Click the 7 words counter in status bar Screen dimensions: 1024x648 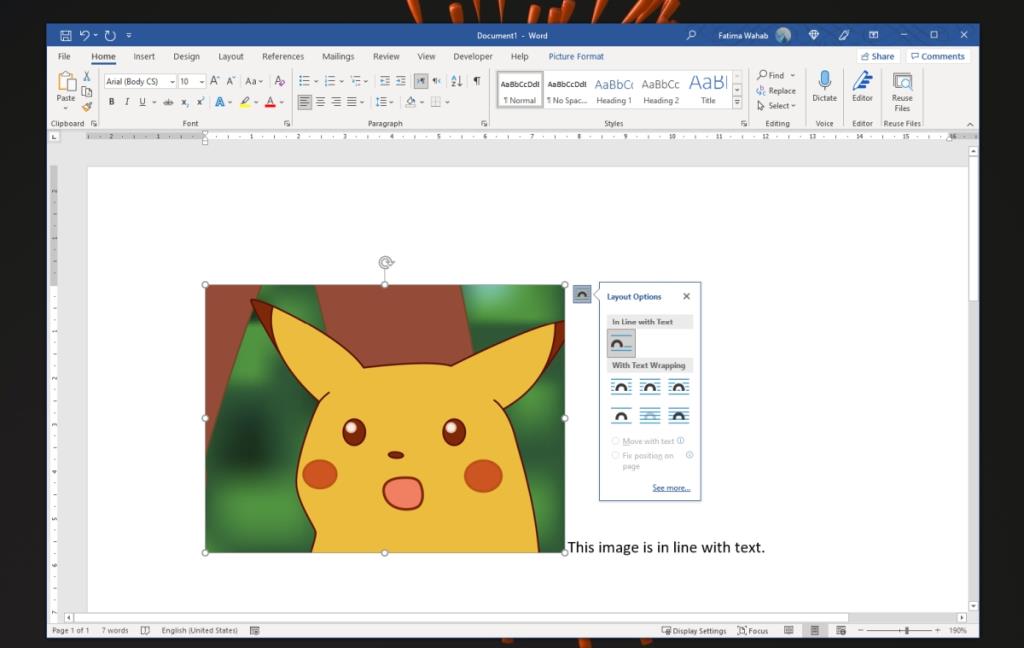[x=113, y=631]
